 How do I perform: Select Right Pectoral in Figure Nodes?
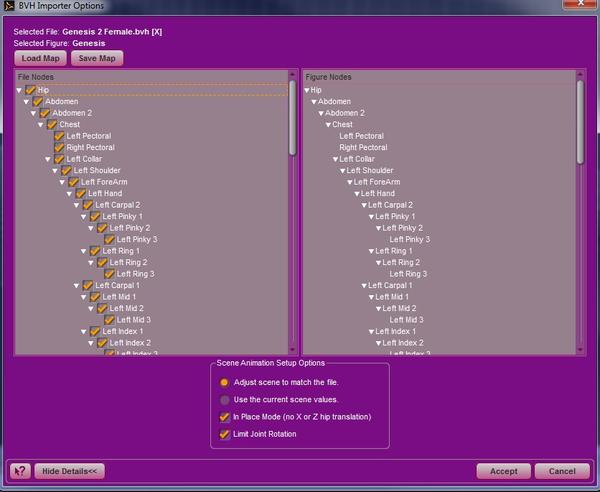(363, 147)
